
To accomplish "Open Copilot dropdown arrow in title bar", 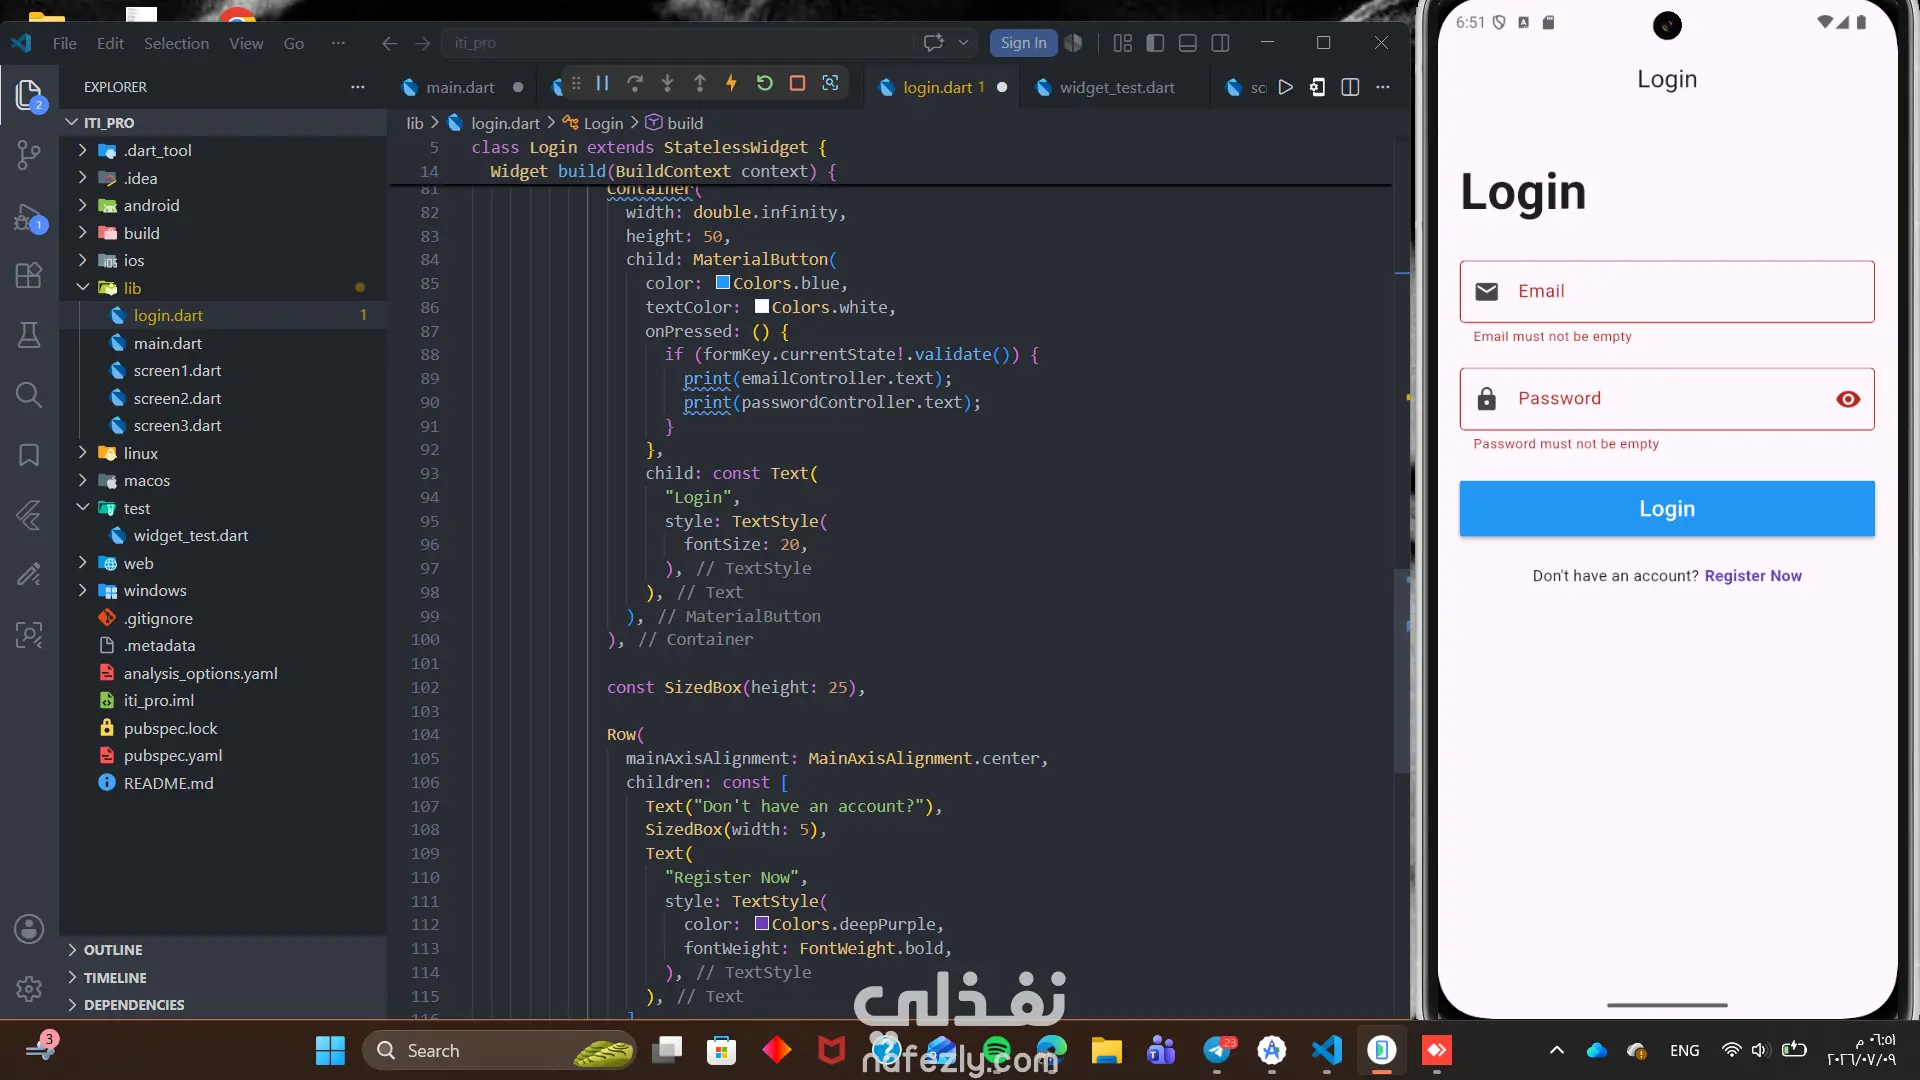I will (x=963, y=43).
